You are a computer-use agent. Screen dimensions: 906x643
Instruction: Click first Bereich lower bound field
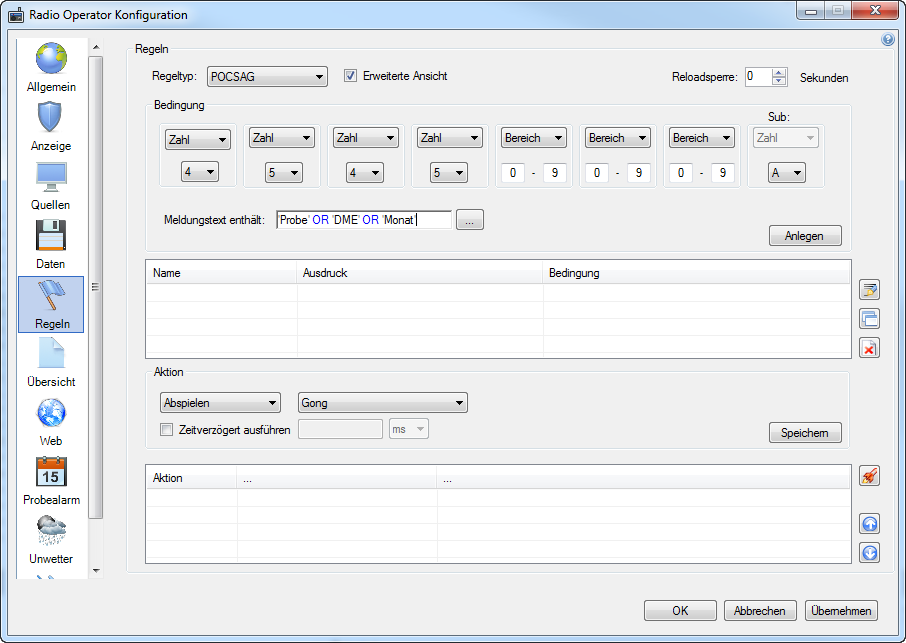(513, 173)
